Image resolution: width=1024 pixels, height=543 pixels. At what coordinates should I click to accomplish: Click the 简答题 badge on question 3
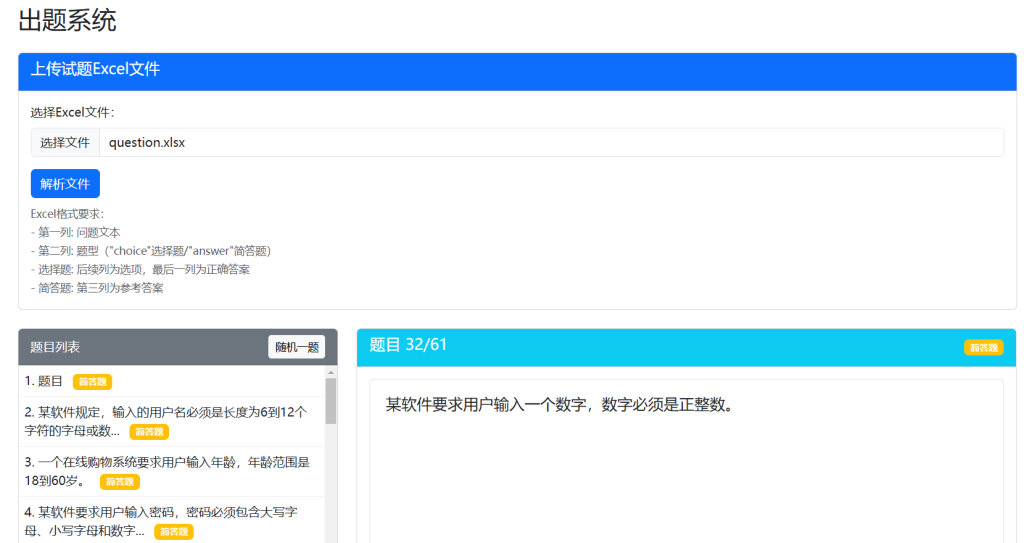point(119,482)
